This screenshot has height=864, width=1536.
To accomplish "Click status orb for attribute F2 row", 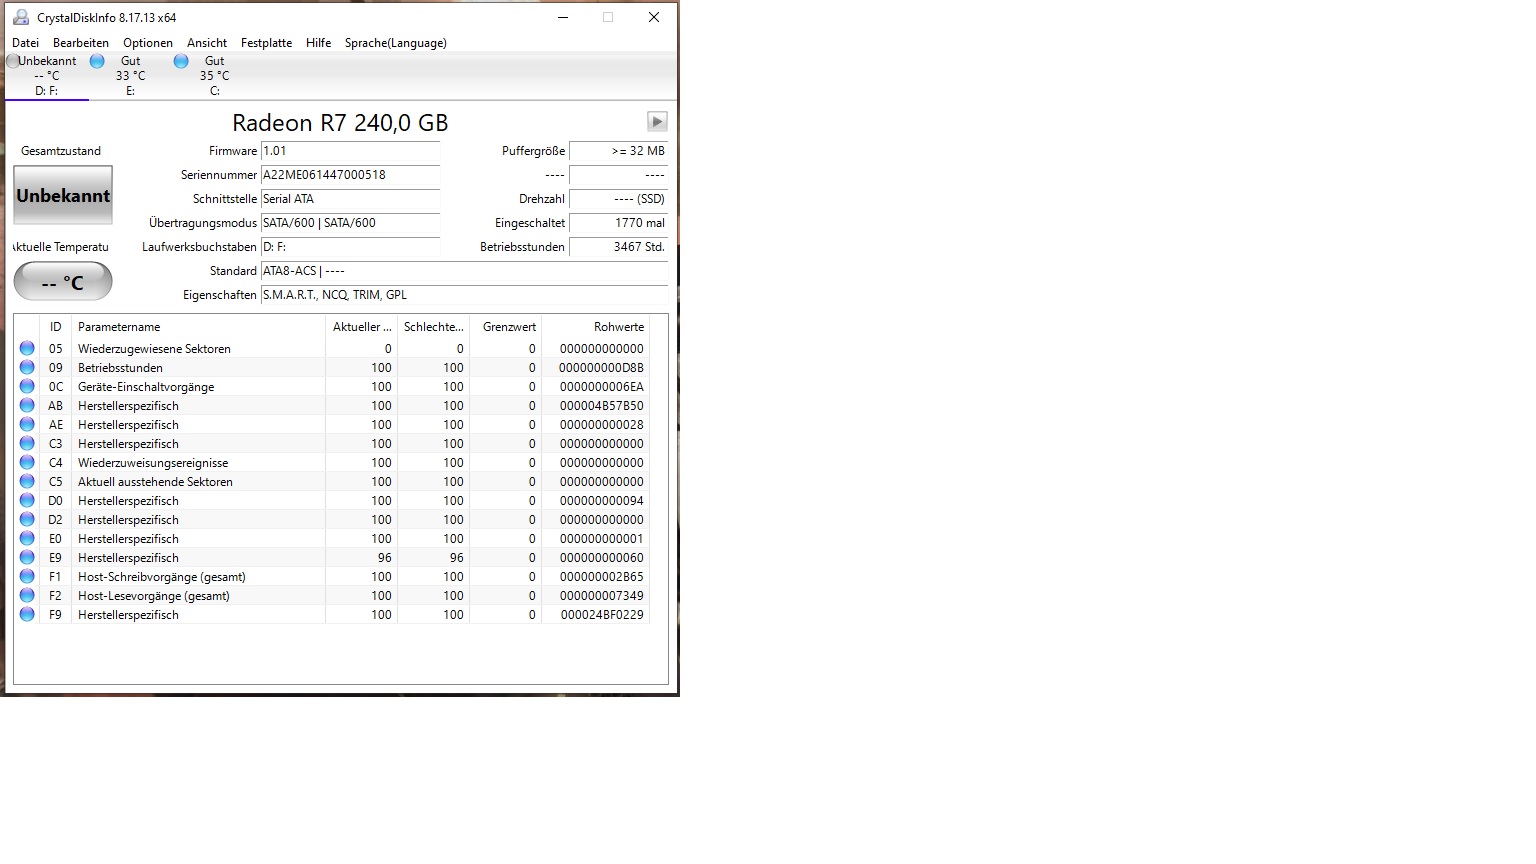I will 27,596.
